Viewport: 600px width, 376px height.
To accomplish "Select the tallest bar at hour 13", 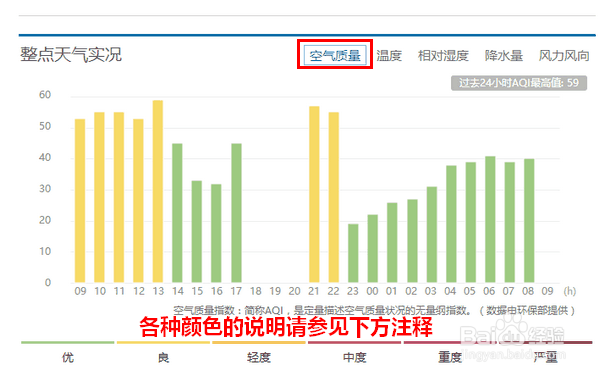I will tap(158, 191).
